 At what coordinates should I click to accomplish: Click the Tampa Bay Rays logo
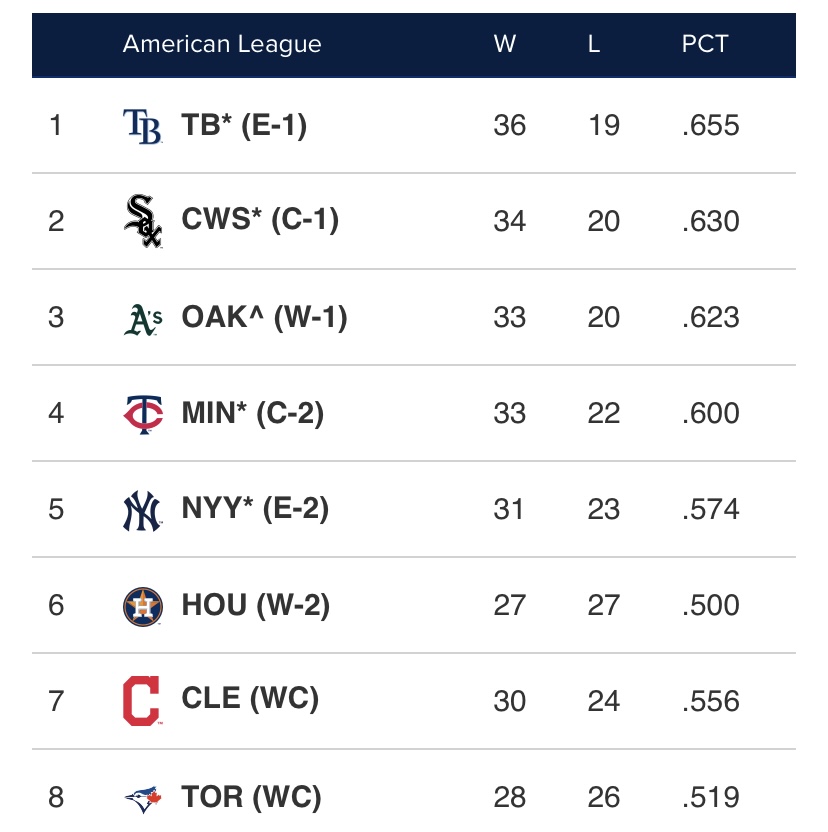pyautogui.click(x=142, y=126)
